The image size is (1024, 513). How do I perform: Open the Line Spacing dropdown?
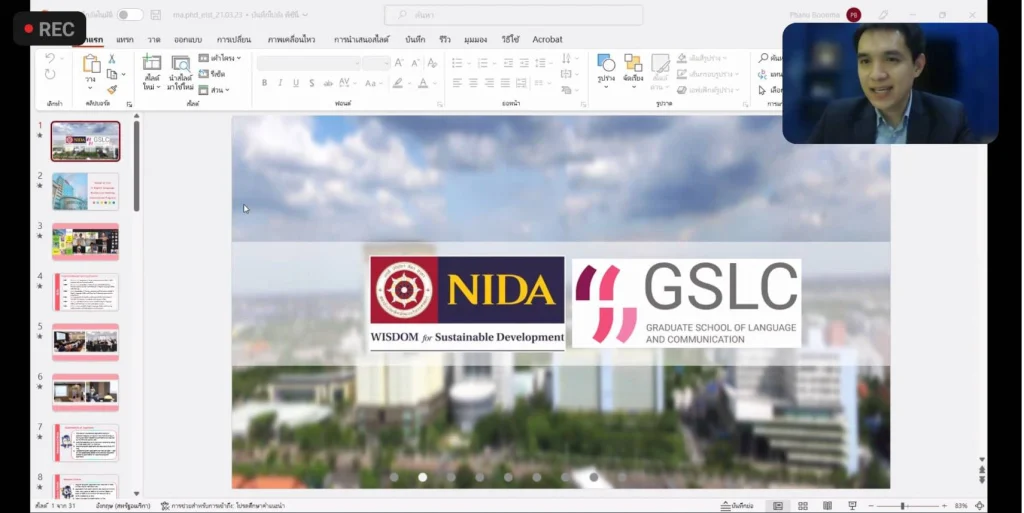pyautogui.click(x=541, y=63)
